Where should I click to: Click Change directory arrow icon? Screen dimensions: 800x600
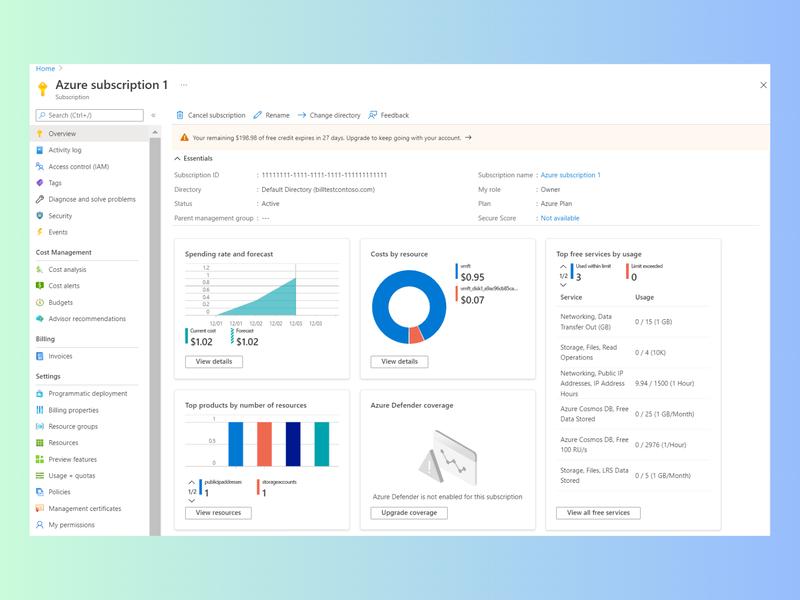(302, 115)
